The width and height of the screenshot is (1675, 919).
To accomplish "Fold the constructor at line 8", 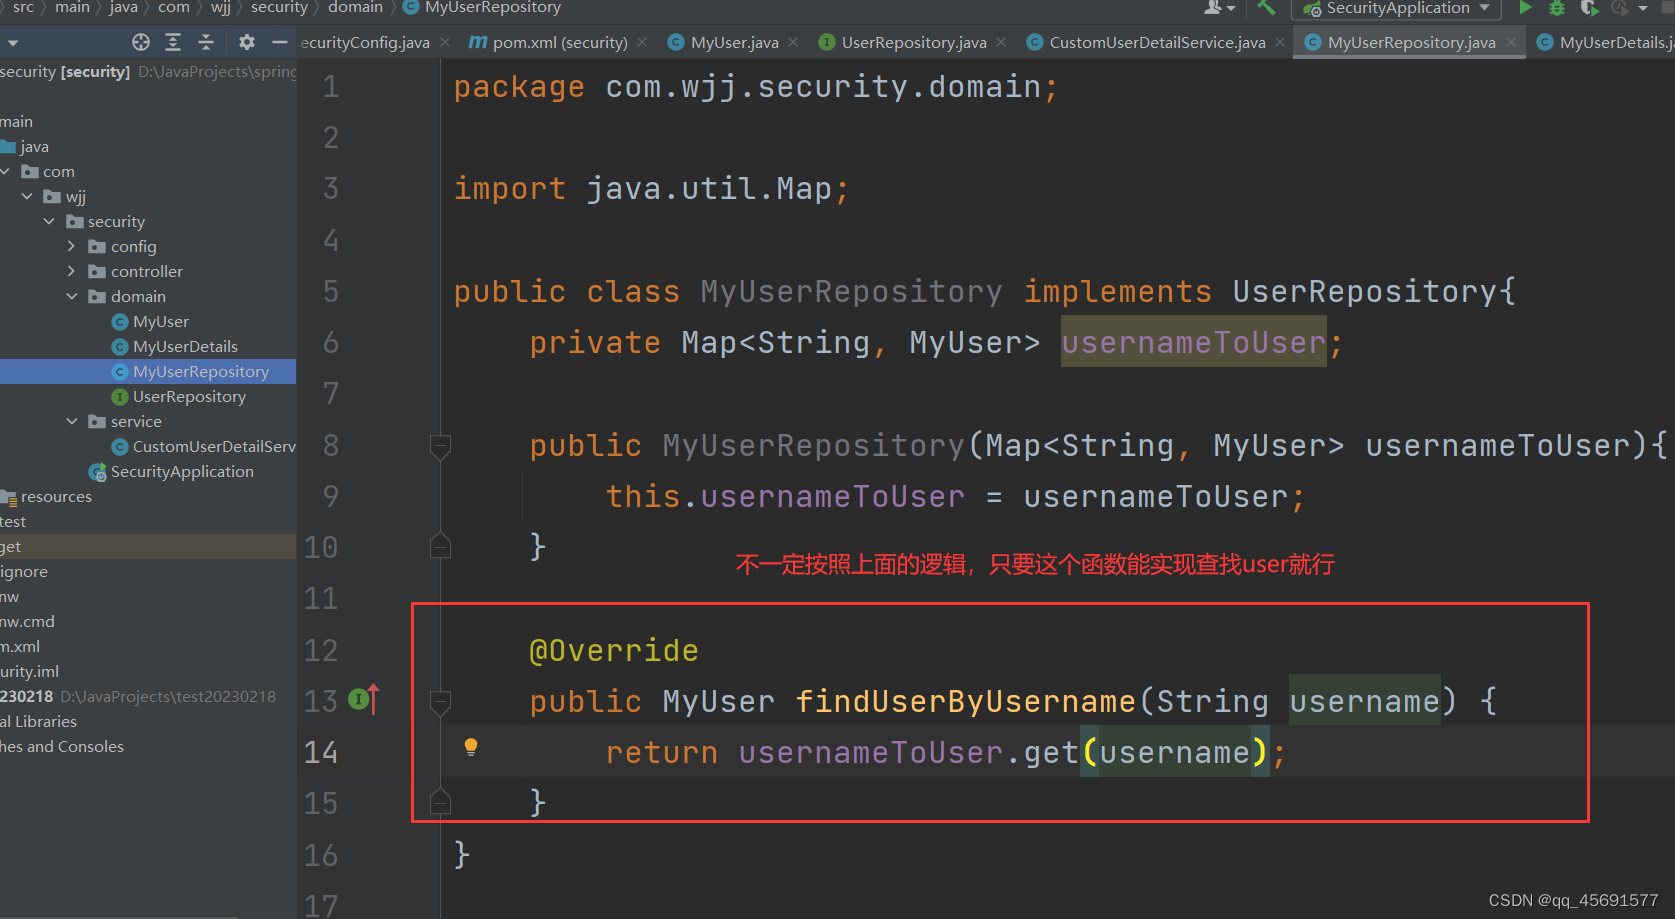I will 440,446.
